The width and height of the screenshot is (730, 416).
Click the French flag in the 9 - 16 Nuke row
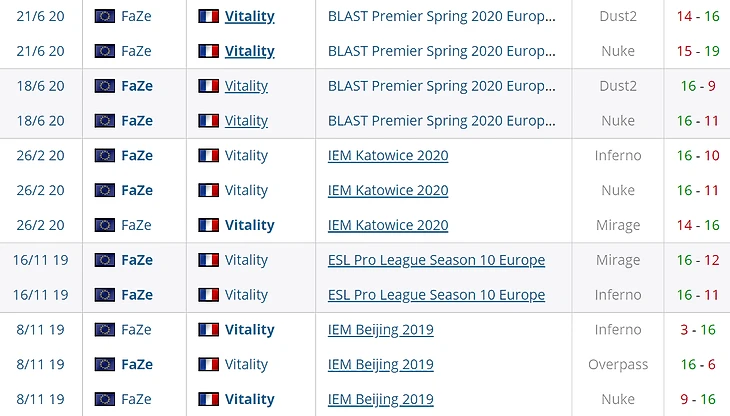point(208,400)
